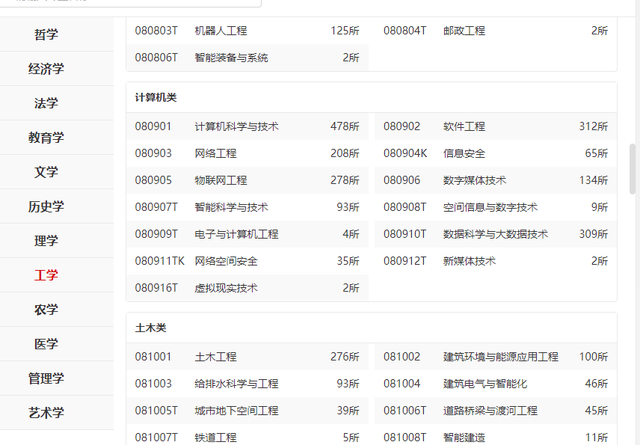Open major 数据科学与大数据技术
This screenshot has width=640, height=445.
click(496, 234)
